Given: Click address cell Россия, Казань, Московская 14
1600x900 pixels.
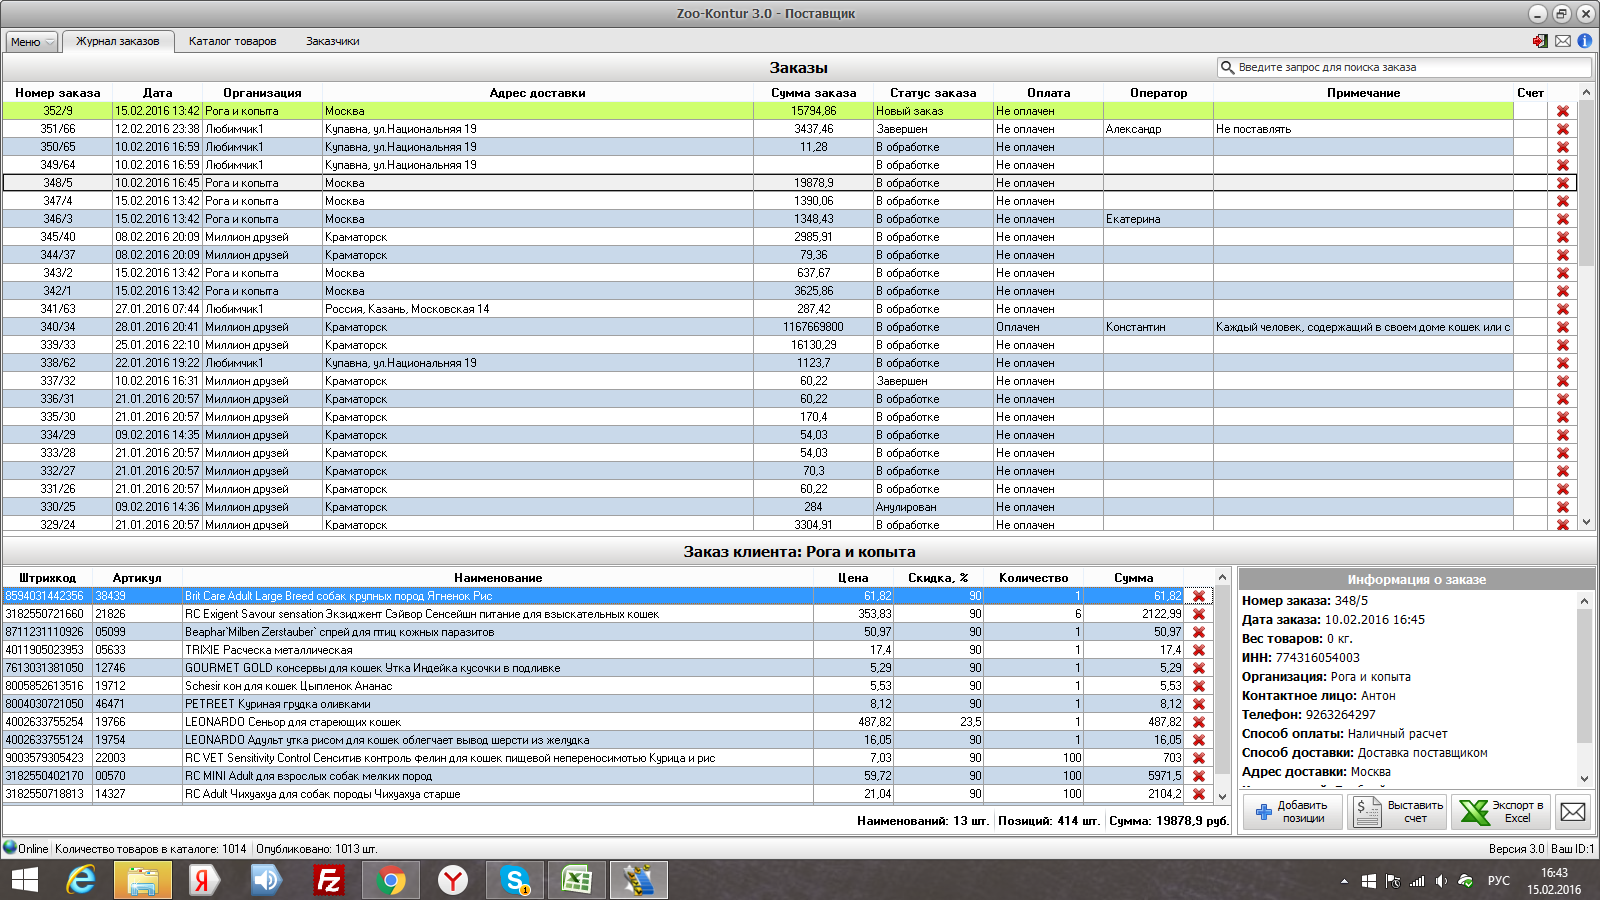Looking at the screenshot, I should tap(537, 309).
